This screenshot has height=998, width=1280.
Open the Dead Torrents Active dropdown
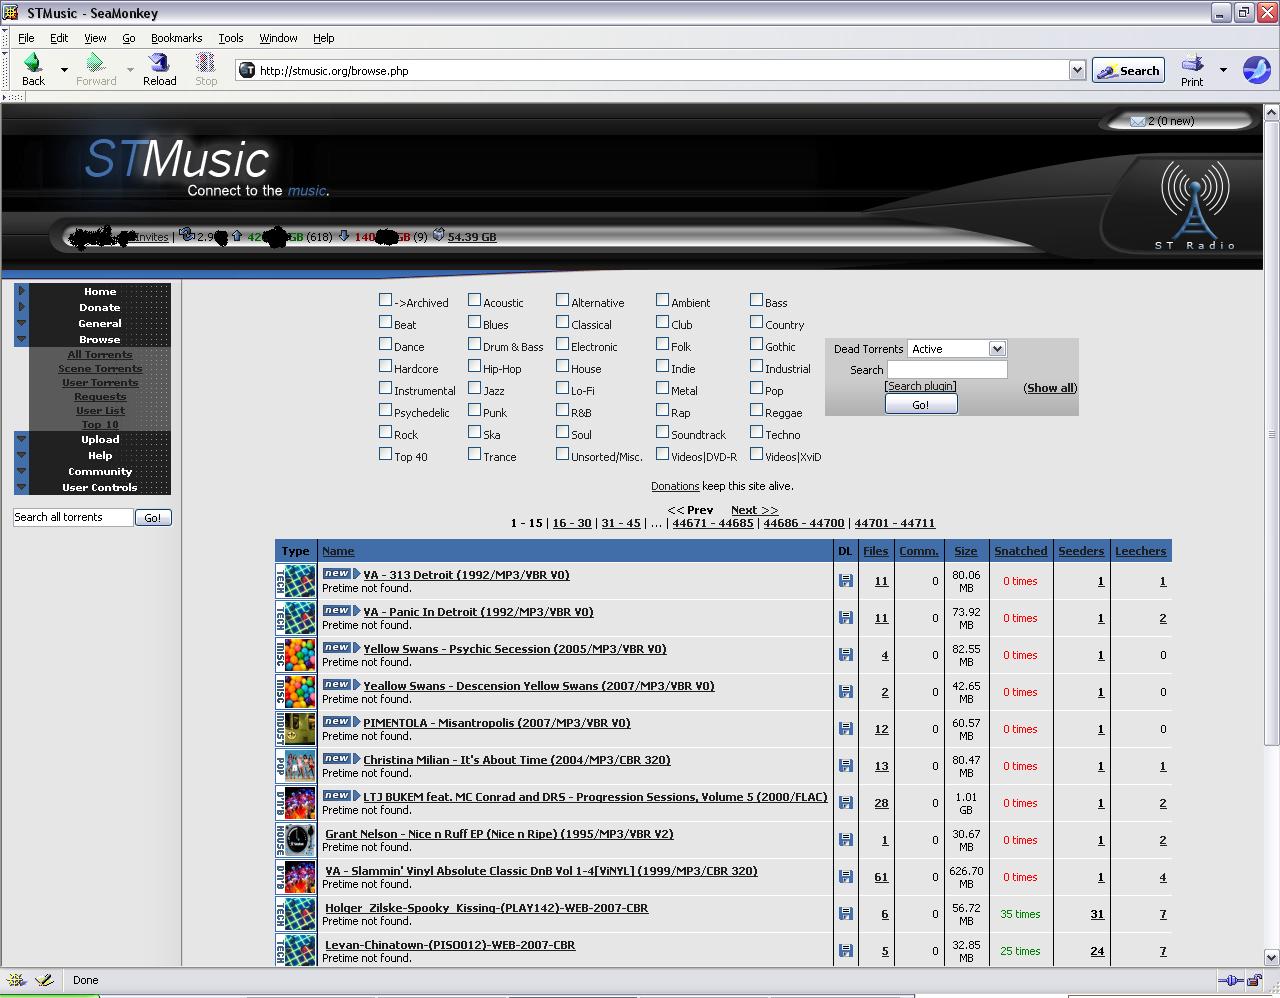956,349
